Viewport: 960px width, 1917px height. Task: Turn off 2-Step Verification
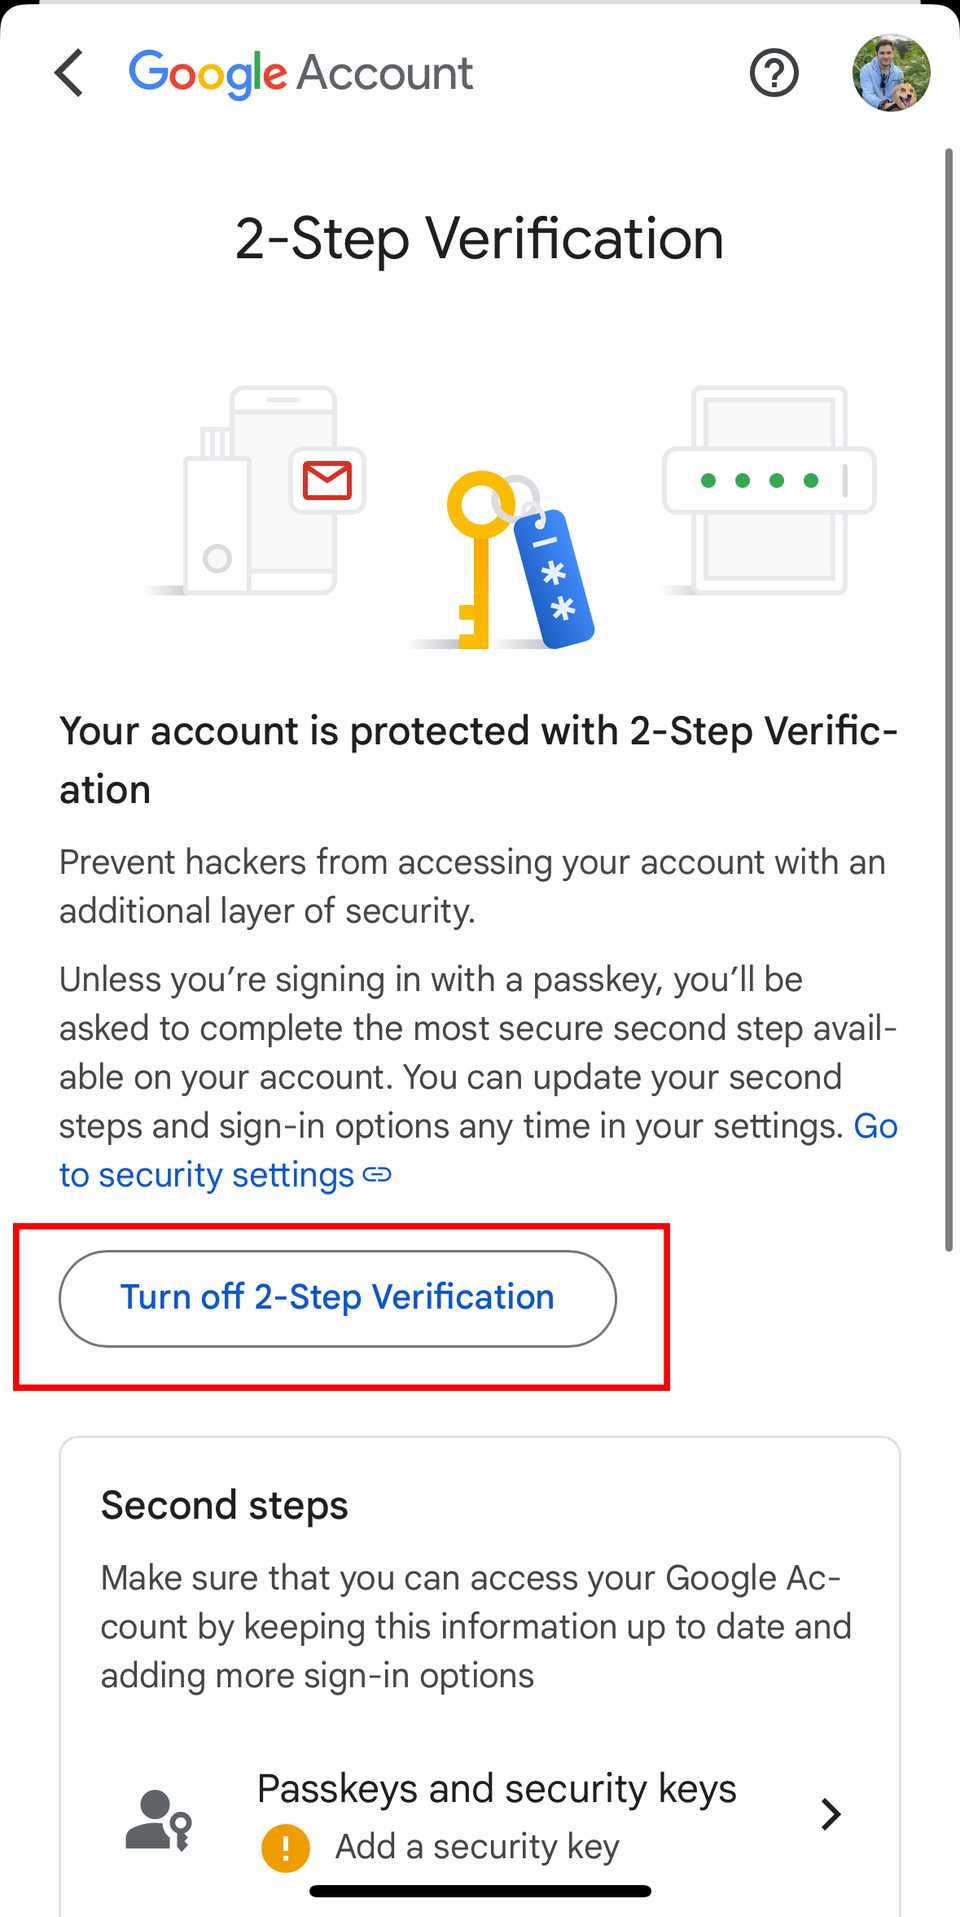pyautogui.click(x=337, y=1298)
